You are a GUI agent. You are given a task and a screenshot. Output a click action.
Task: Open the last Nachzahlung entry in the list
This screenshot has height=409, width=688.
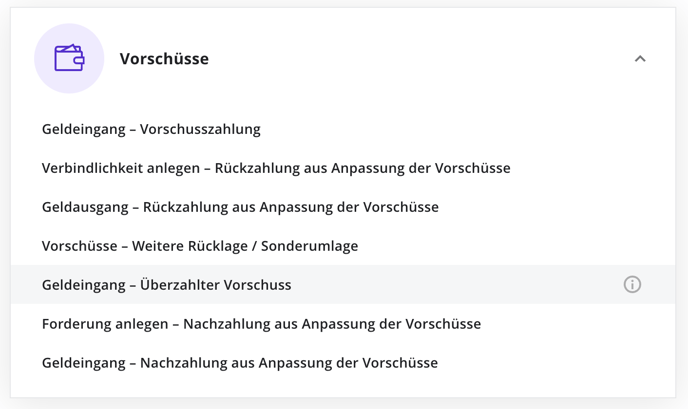pos(343,363)
